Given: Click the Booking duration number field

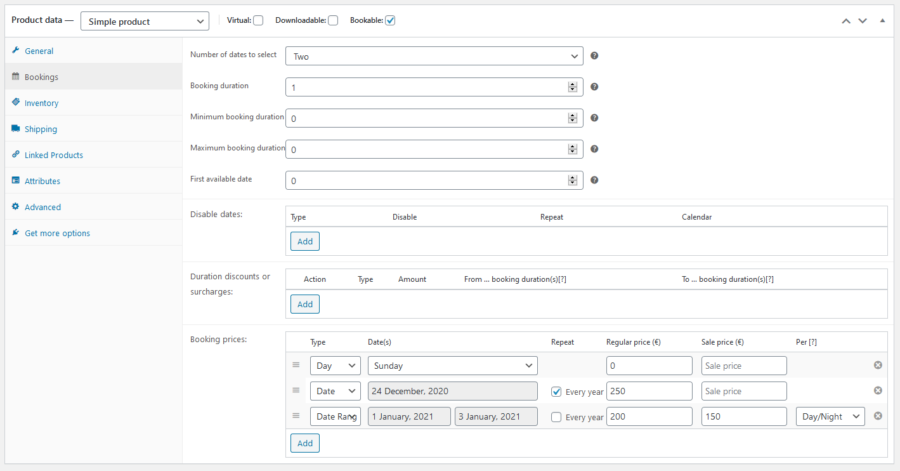Looking at the screenshot, I should [x=434, y=87].
